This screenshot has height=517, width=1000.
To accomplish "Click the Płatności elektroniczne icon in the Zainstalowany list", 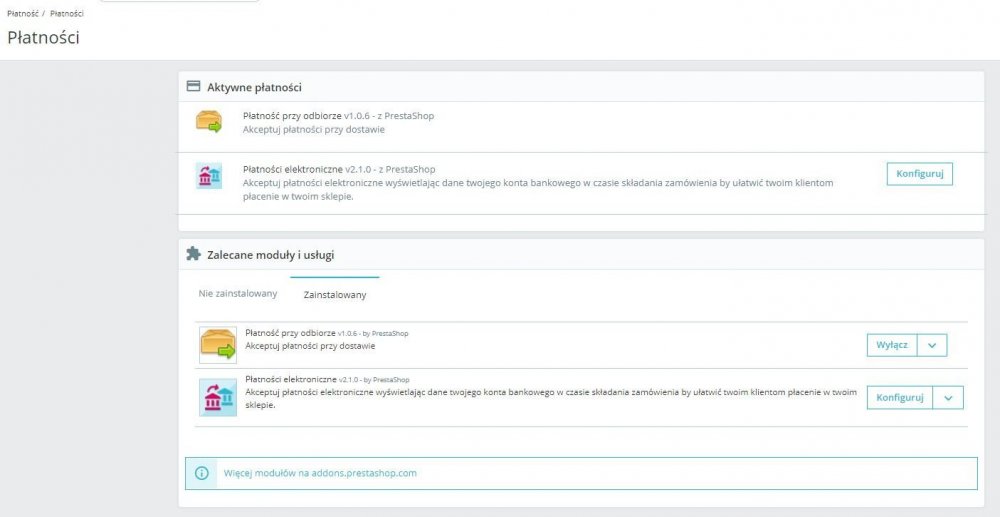I will pyautogui.click(x=218, y=397).
